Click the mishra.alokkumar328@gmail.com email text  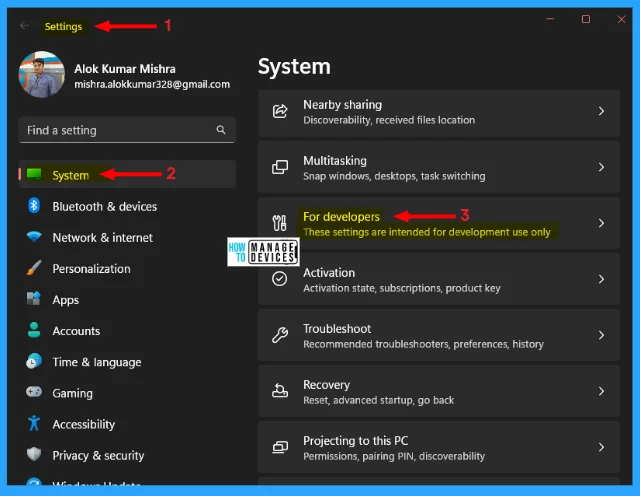pyautogui.click(x=152, y=84)
